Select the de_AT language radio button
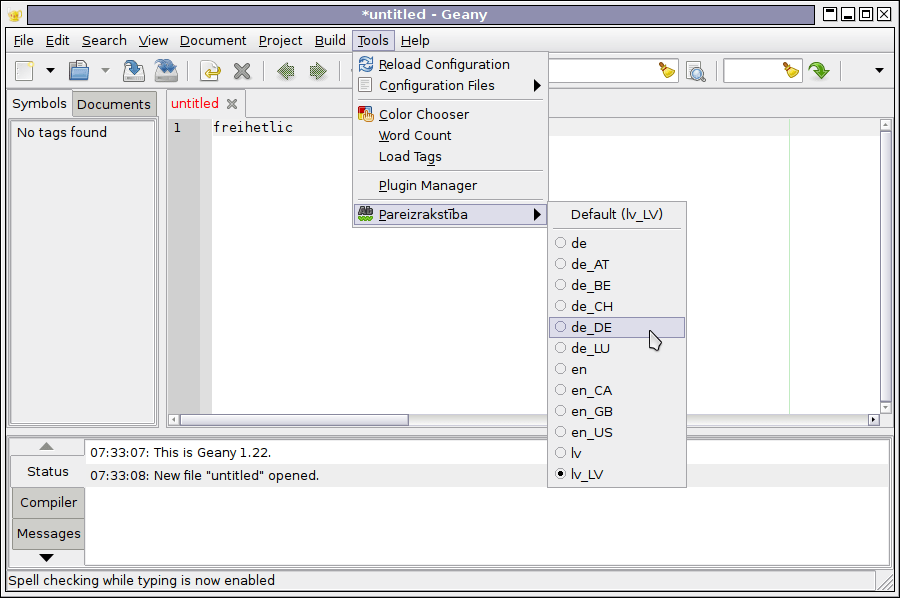This screenshot has width=900, height=598. pyautogui.click(x=560, y=264)
